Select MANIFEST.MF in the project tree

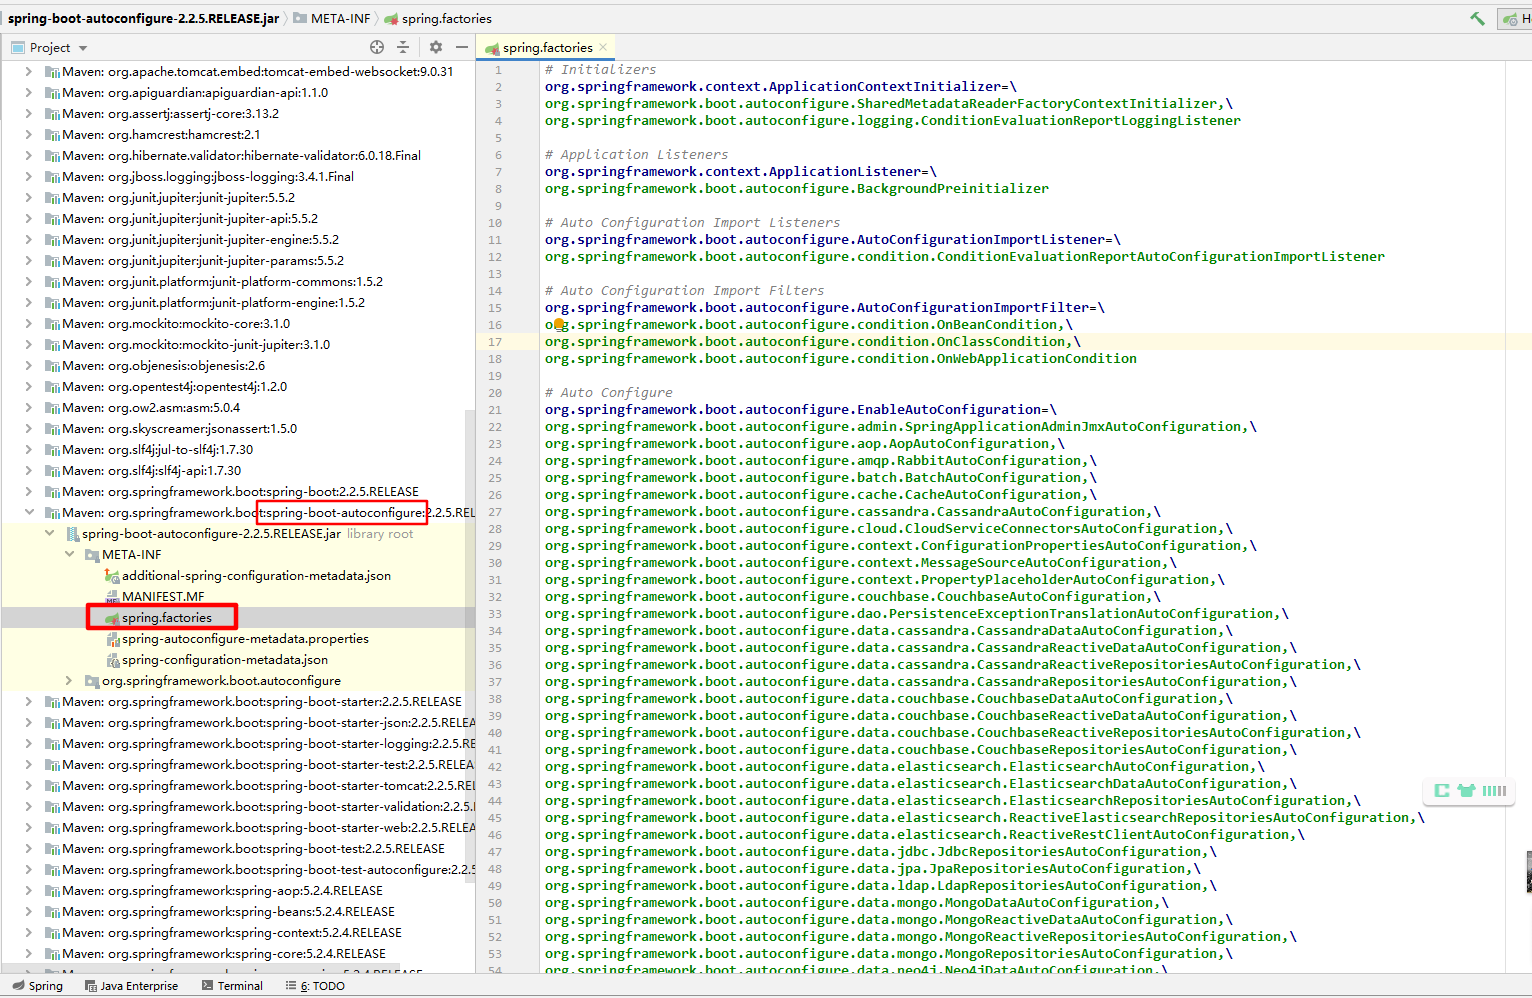(x=162, y=596)
